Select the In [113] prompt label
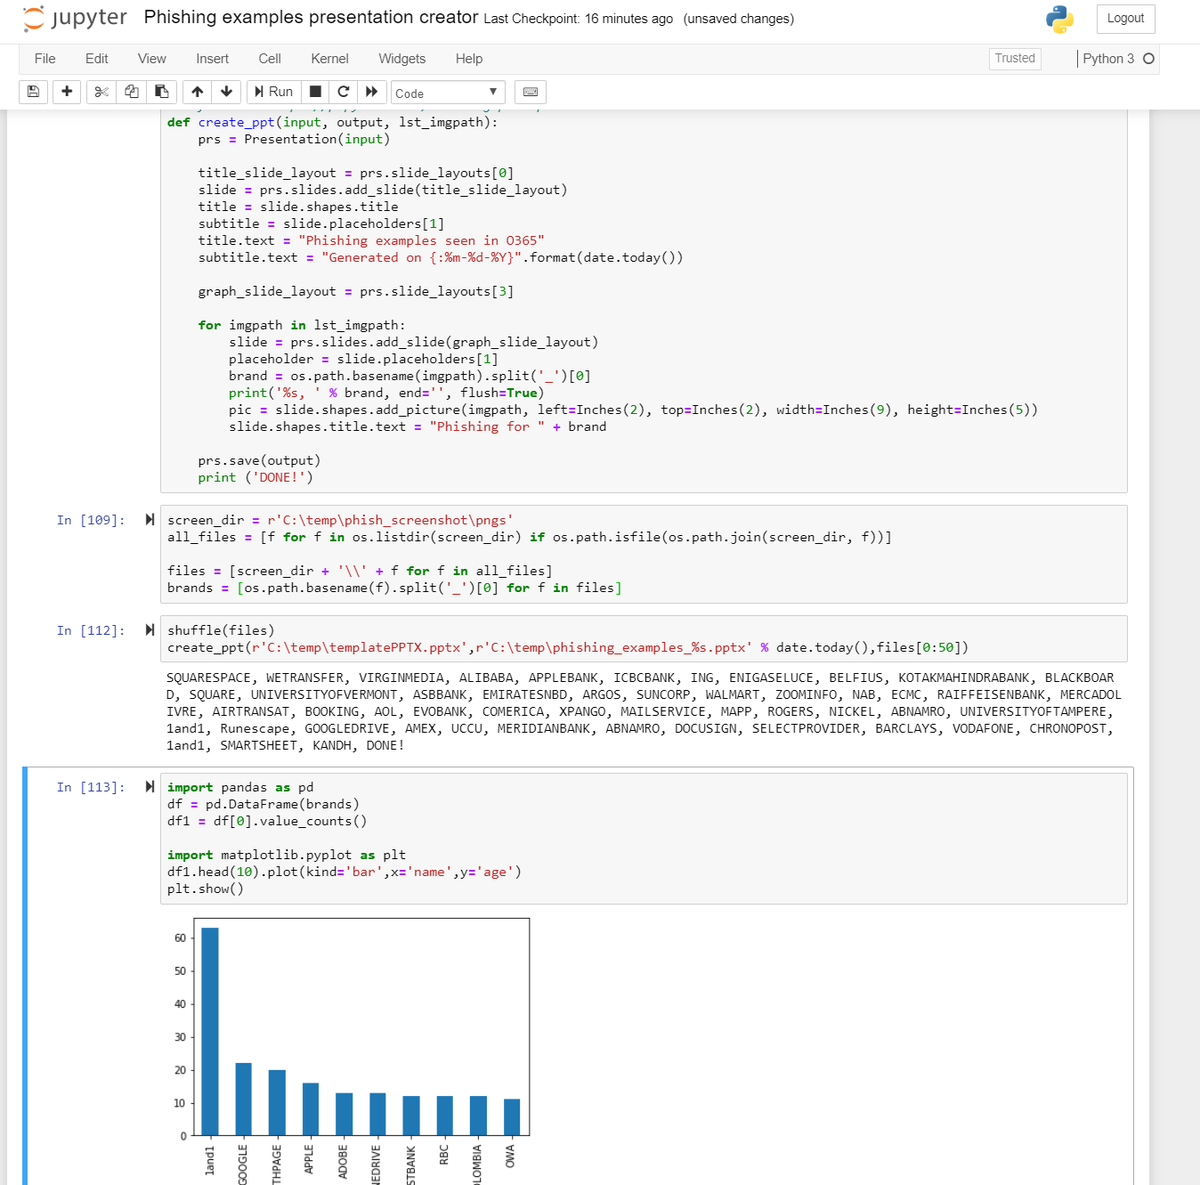Viewport: 1200px width, 1185px height. click(x=91, y=787)
